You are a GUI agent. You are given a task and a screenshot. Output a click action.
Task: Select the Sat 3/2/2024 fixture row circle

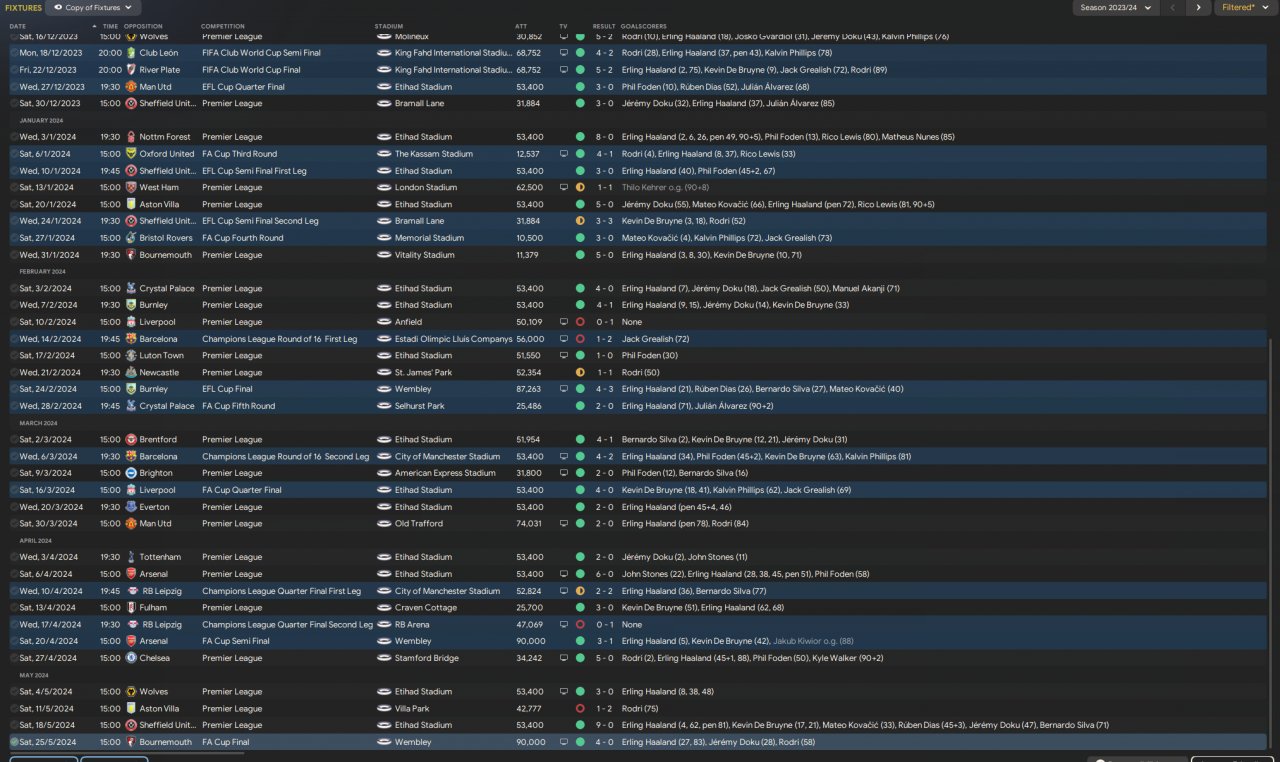pyautogui.click(x=14, y=288)
